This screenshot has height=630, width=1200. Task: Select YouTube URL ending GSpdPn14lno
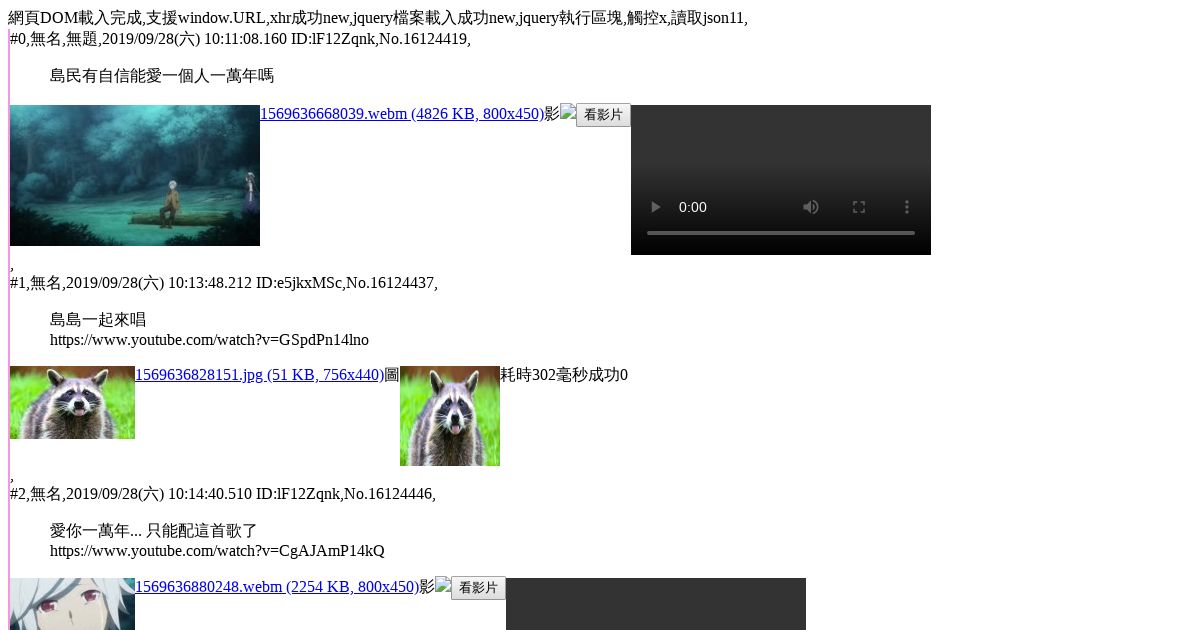(x=209, y=340)
